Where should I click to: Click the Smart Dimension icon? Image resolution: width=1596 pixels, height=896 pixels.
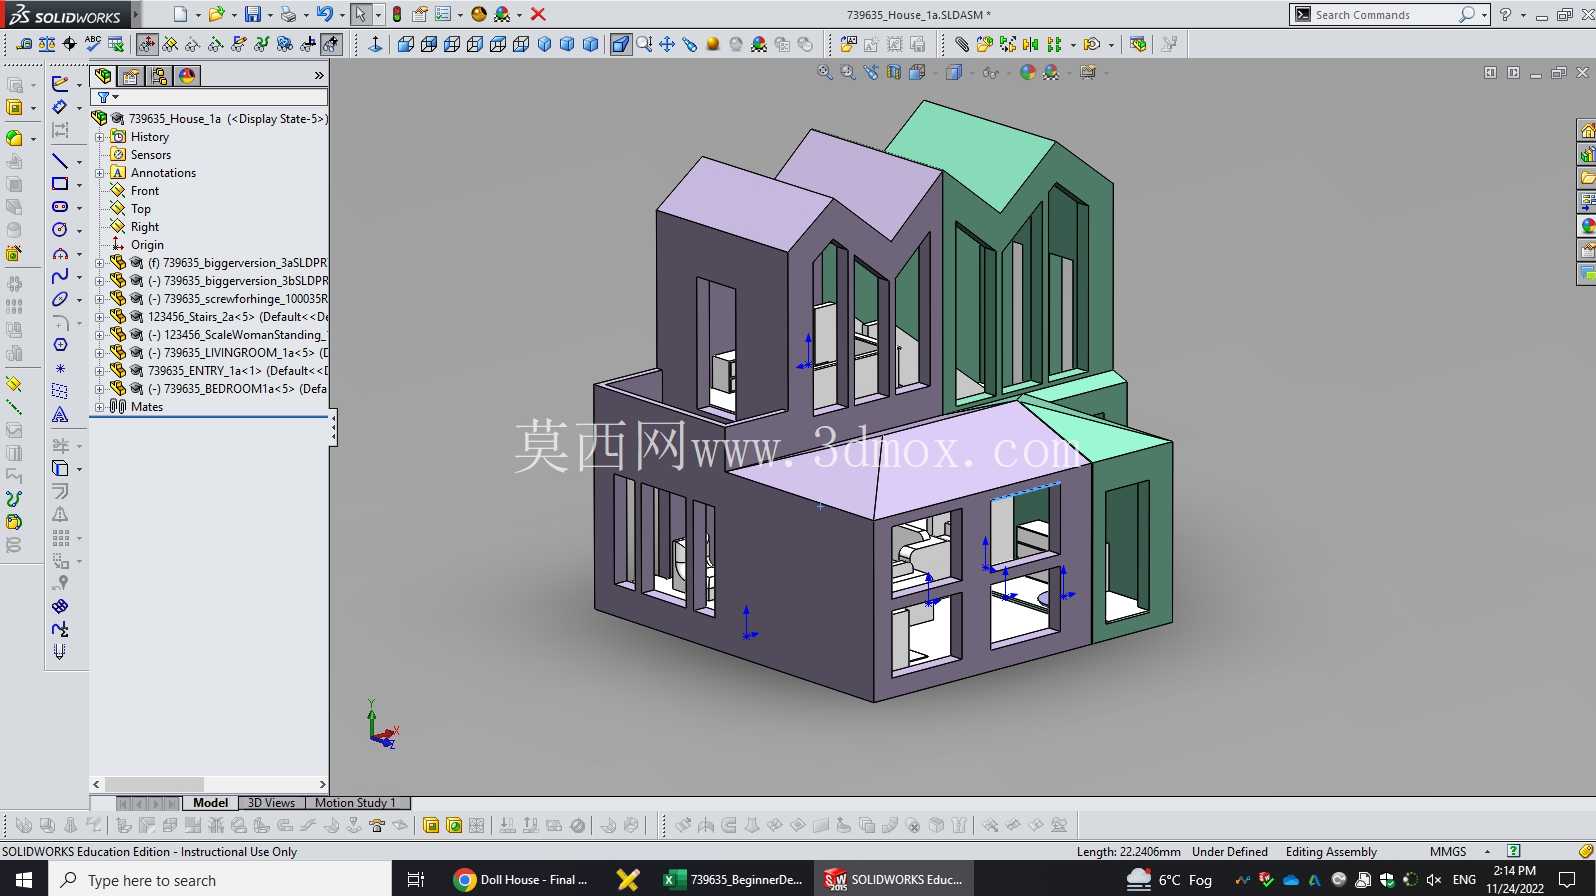click(60, 107)
